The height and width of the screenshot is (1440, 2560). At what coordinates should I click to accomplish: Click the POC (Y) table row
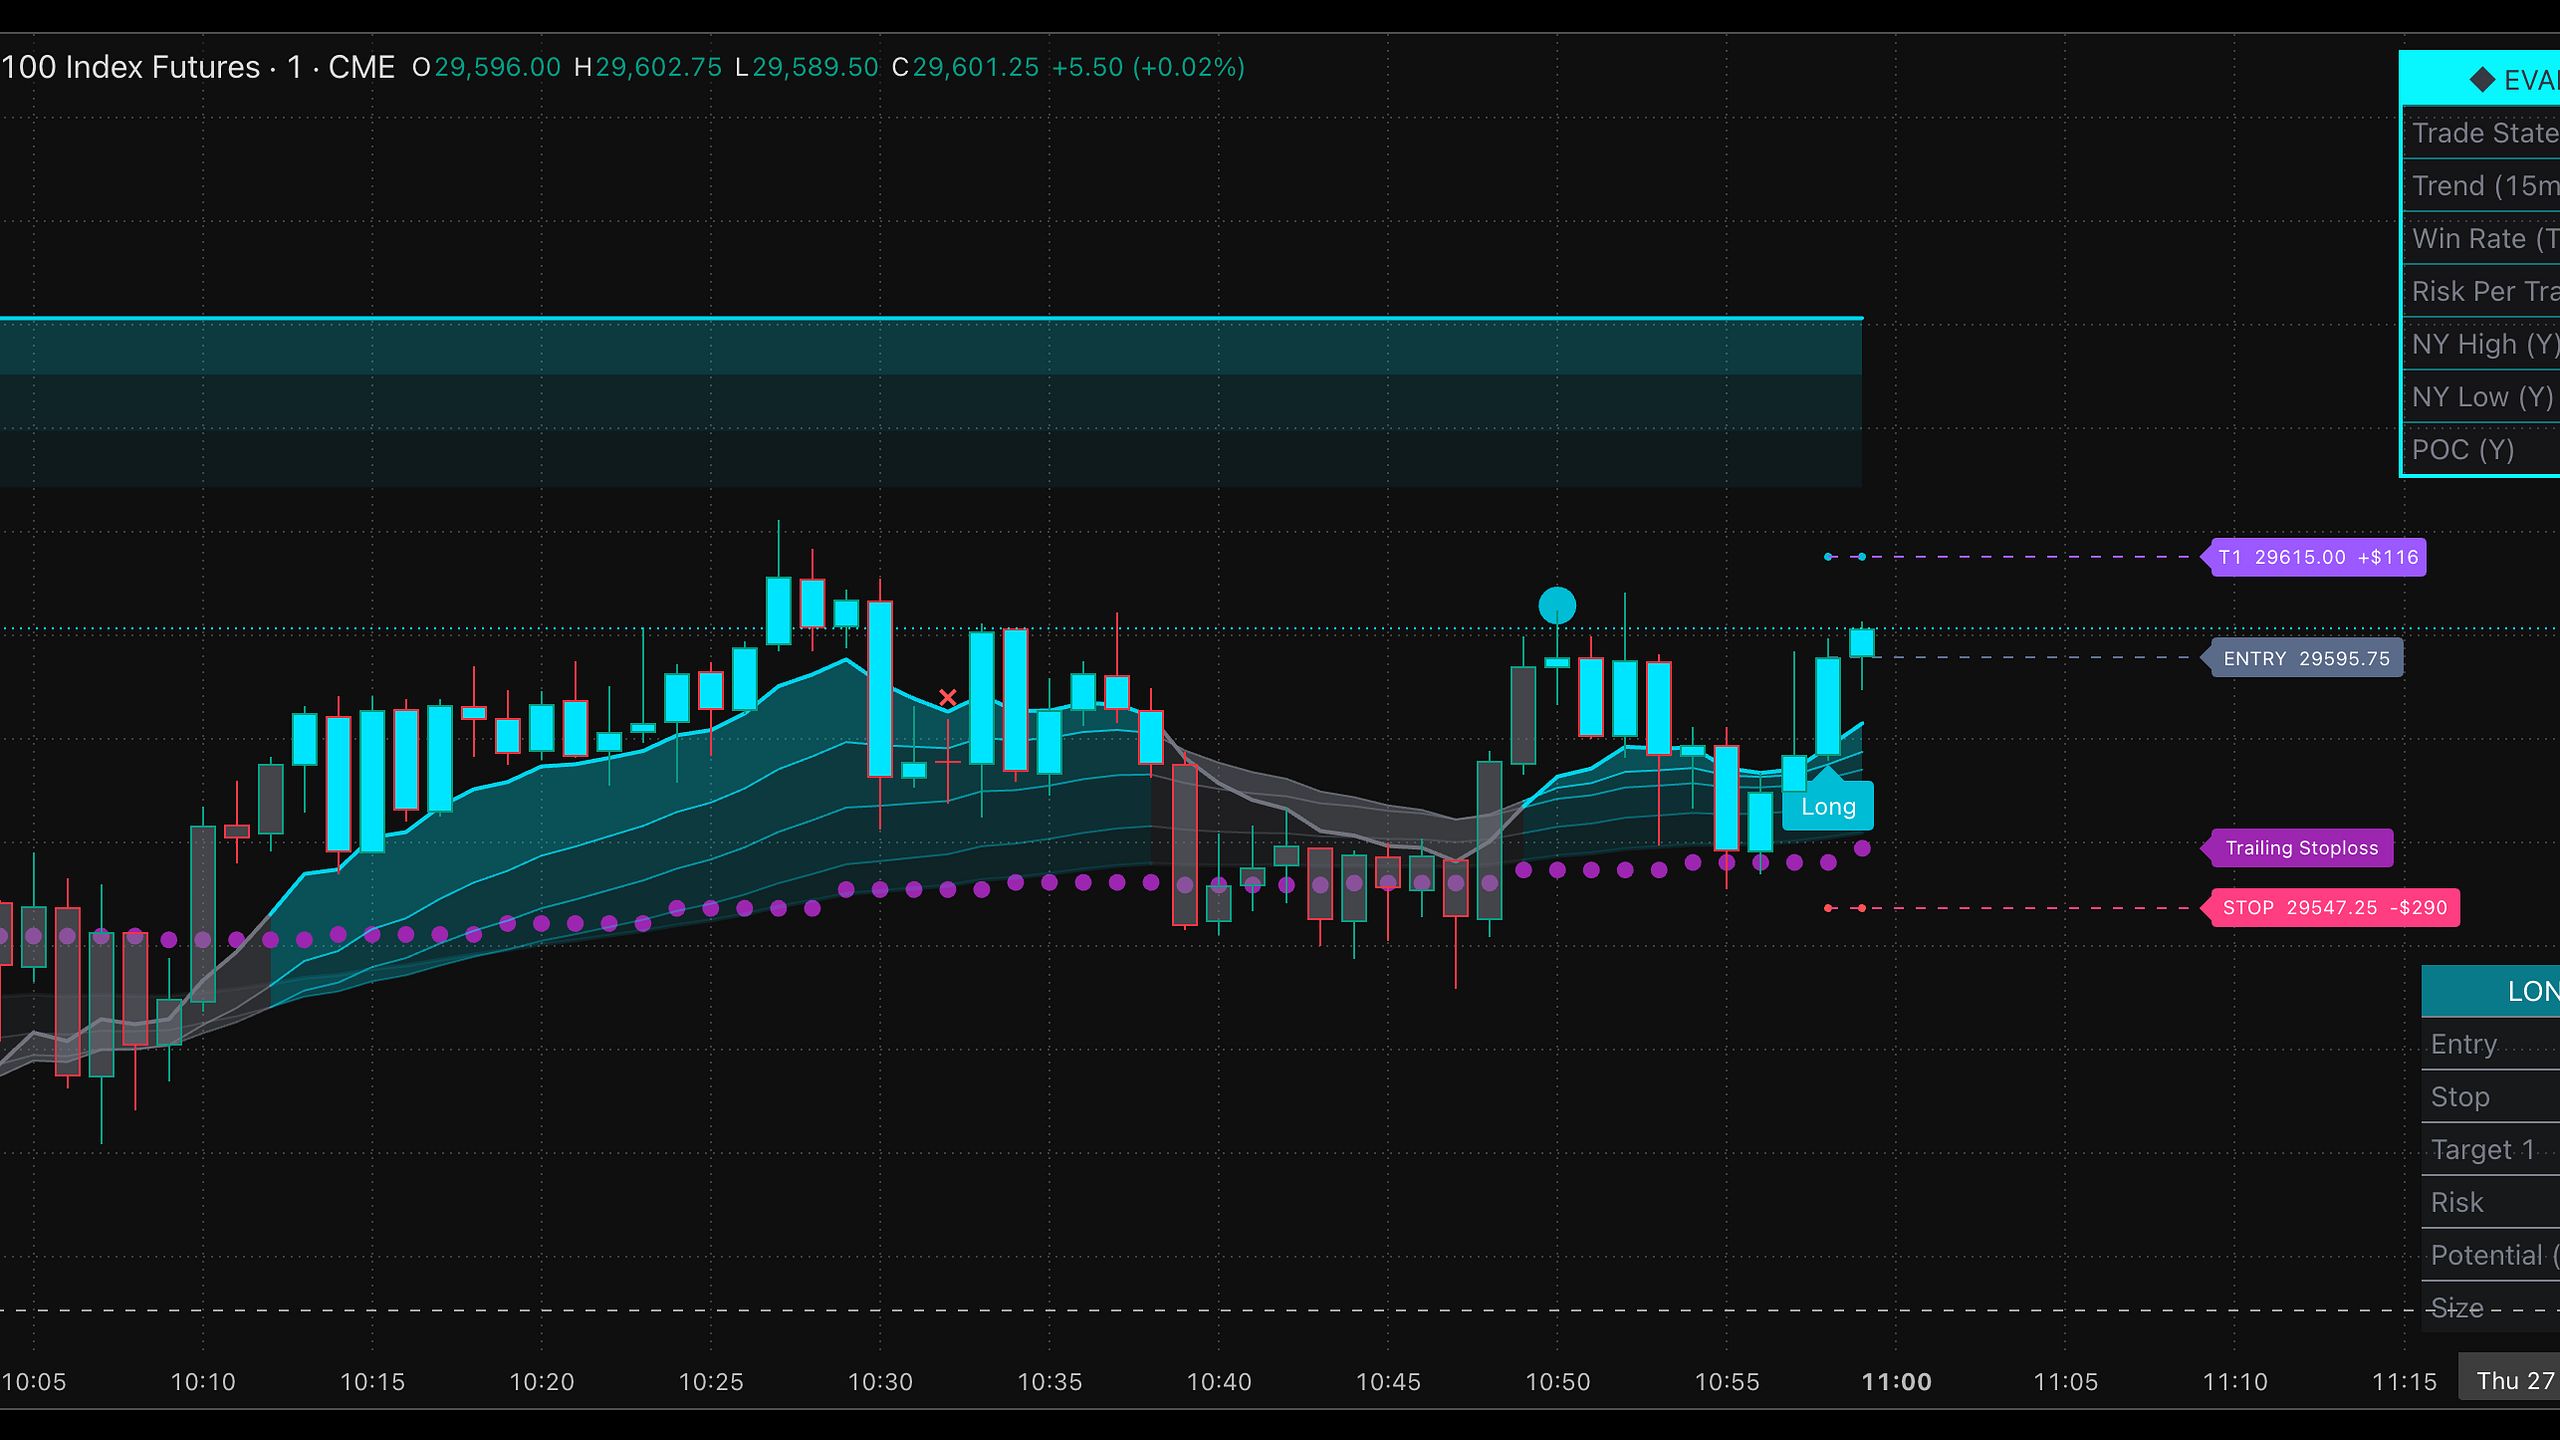click(2482, 450)
